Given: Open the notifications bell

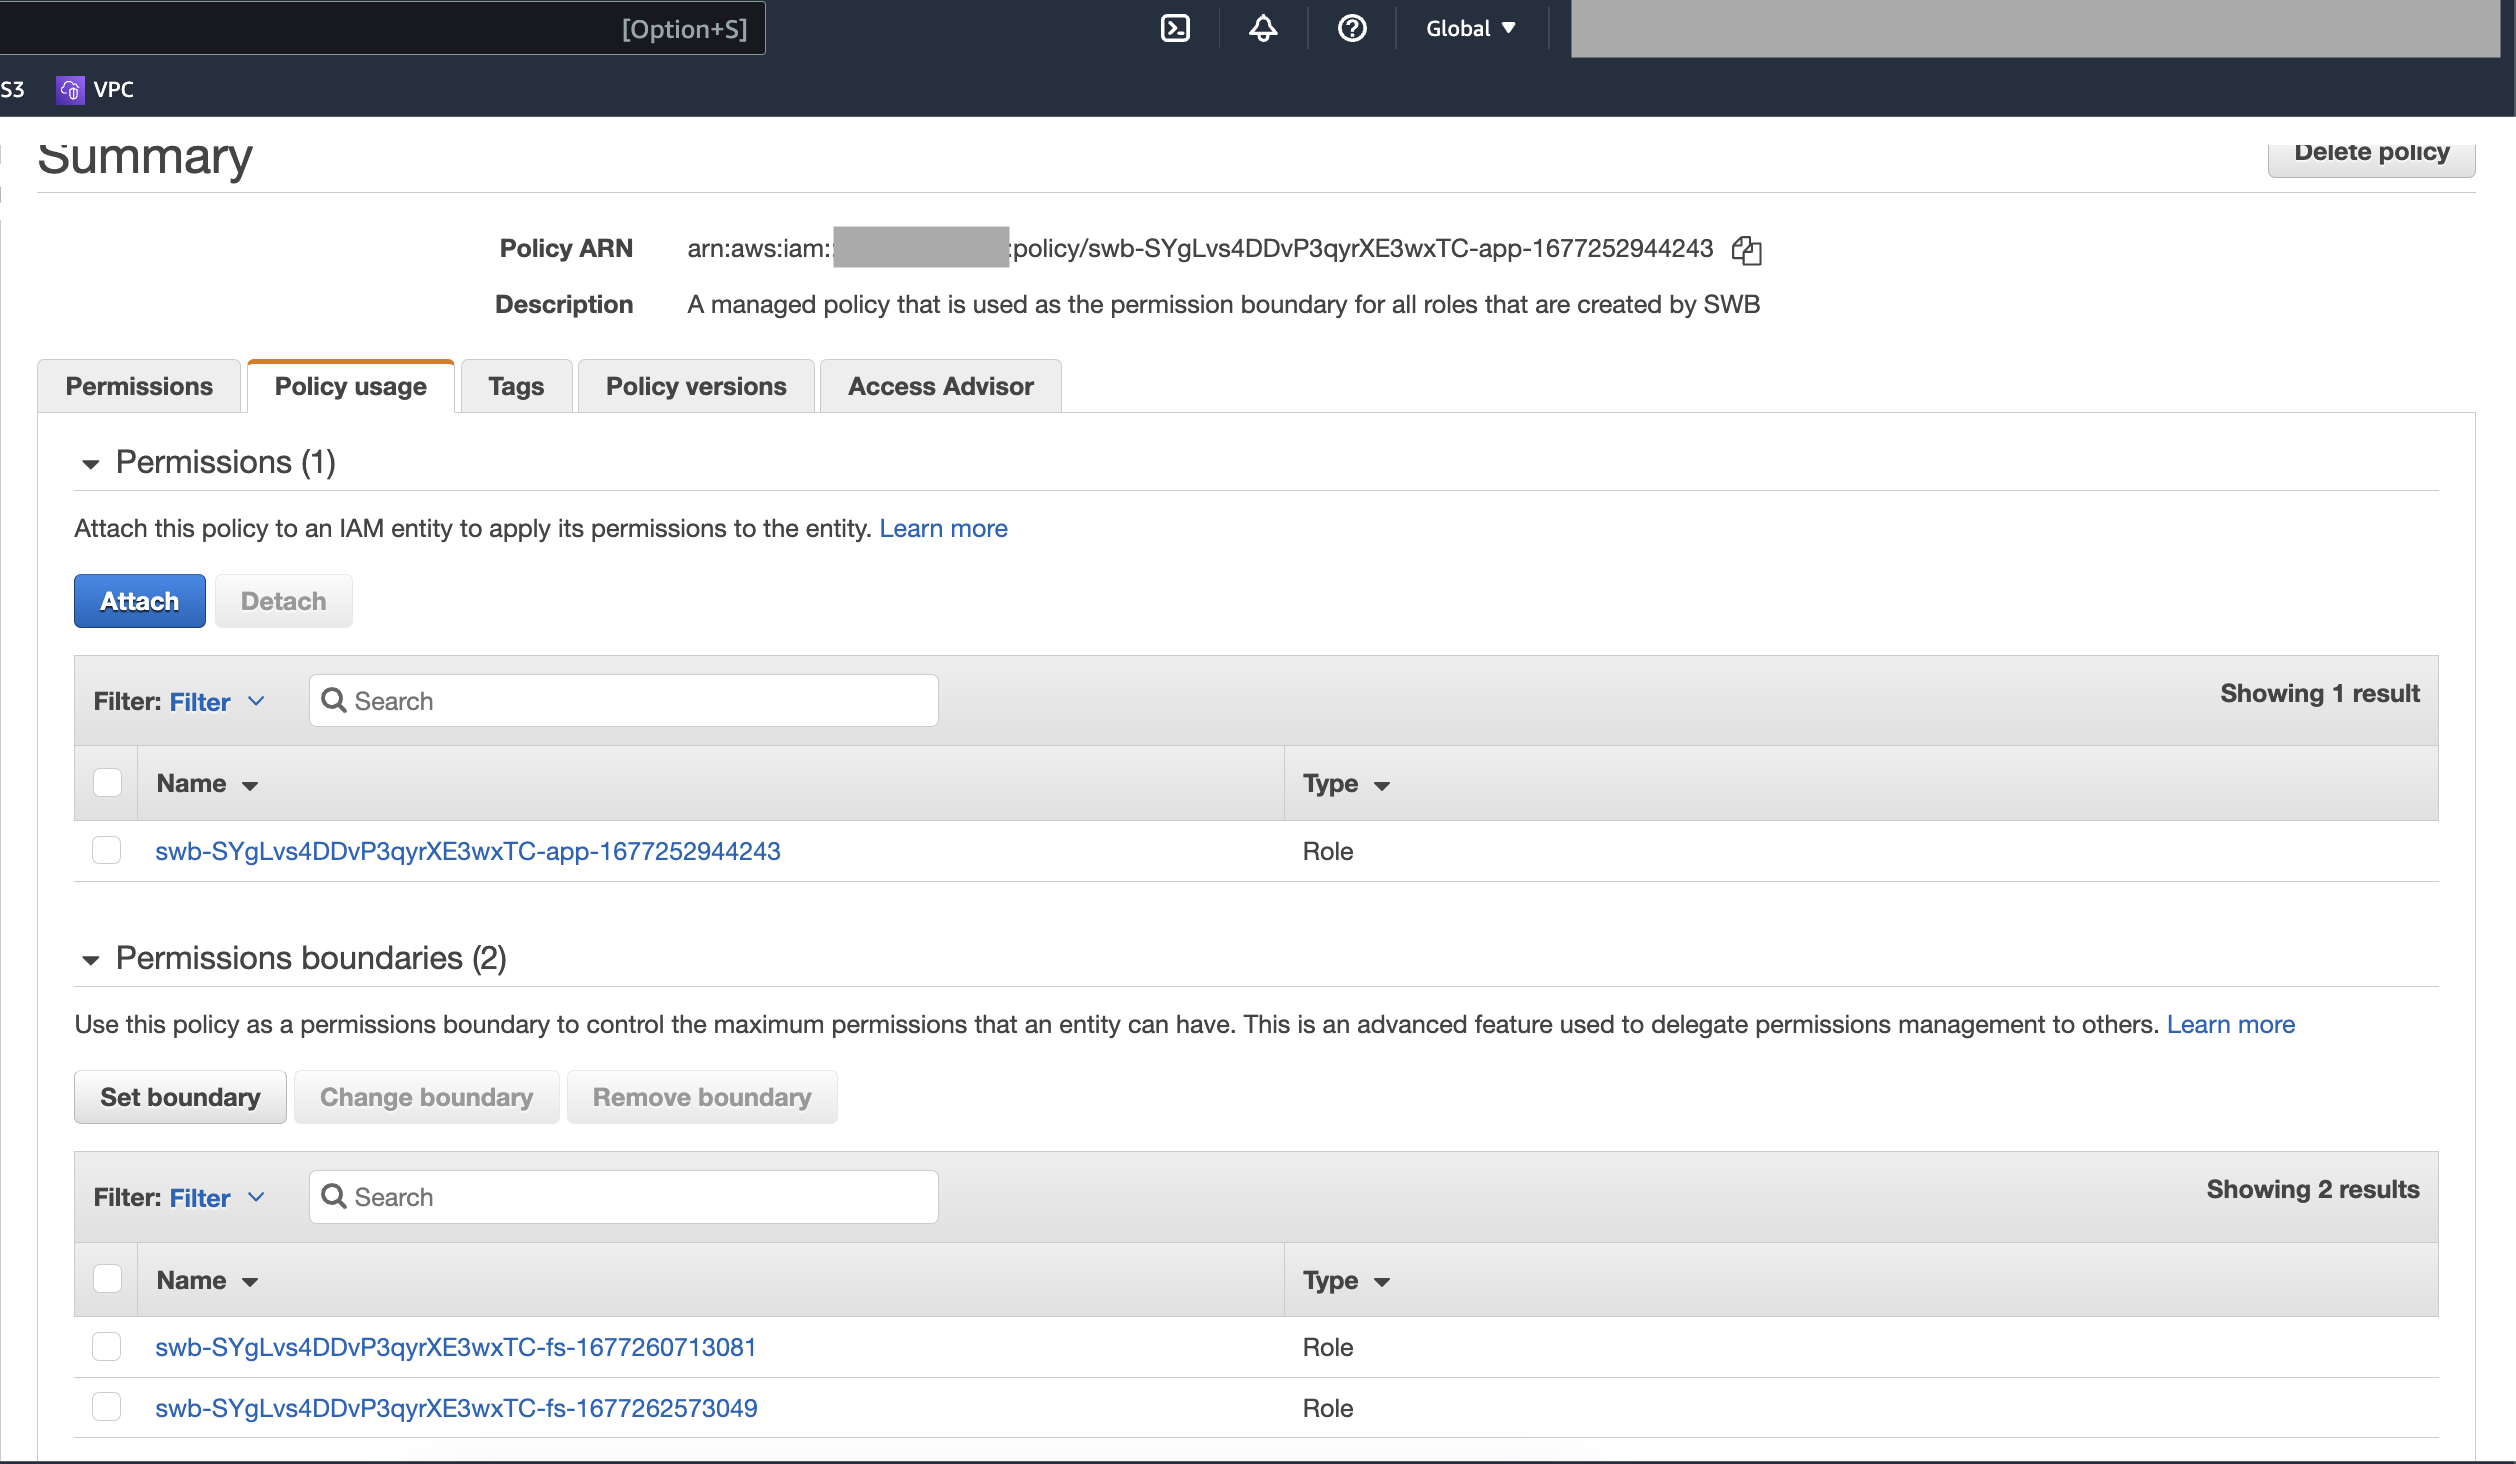Looking at the screenshot, I should point(1262,28).
